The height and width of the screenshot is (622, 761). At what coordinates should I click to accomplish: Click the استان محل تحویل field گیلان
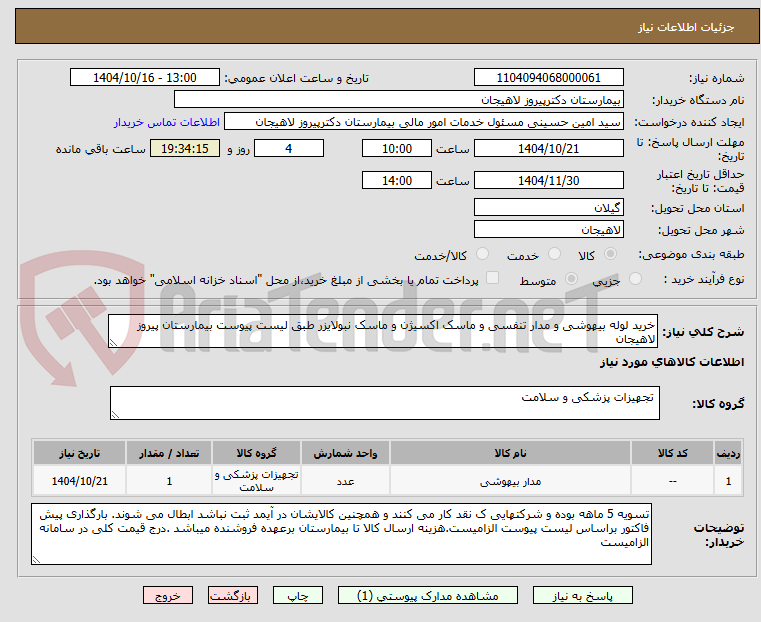point(548,208)
